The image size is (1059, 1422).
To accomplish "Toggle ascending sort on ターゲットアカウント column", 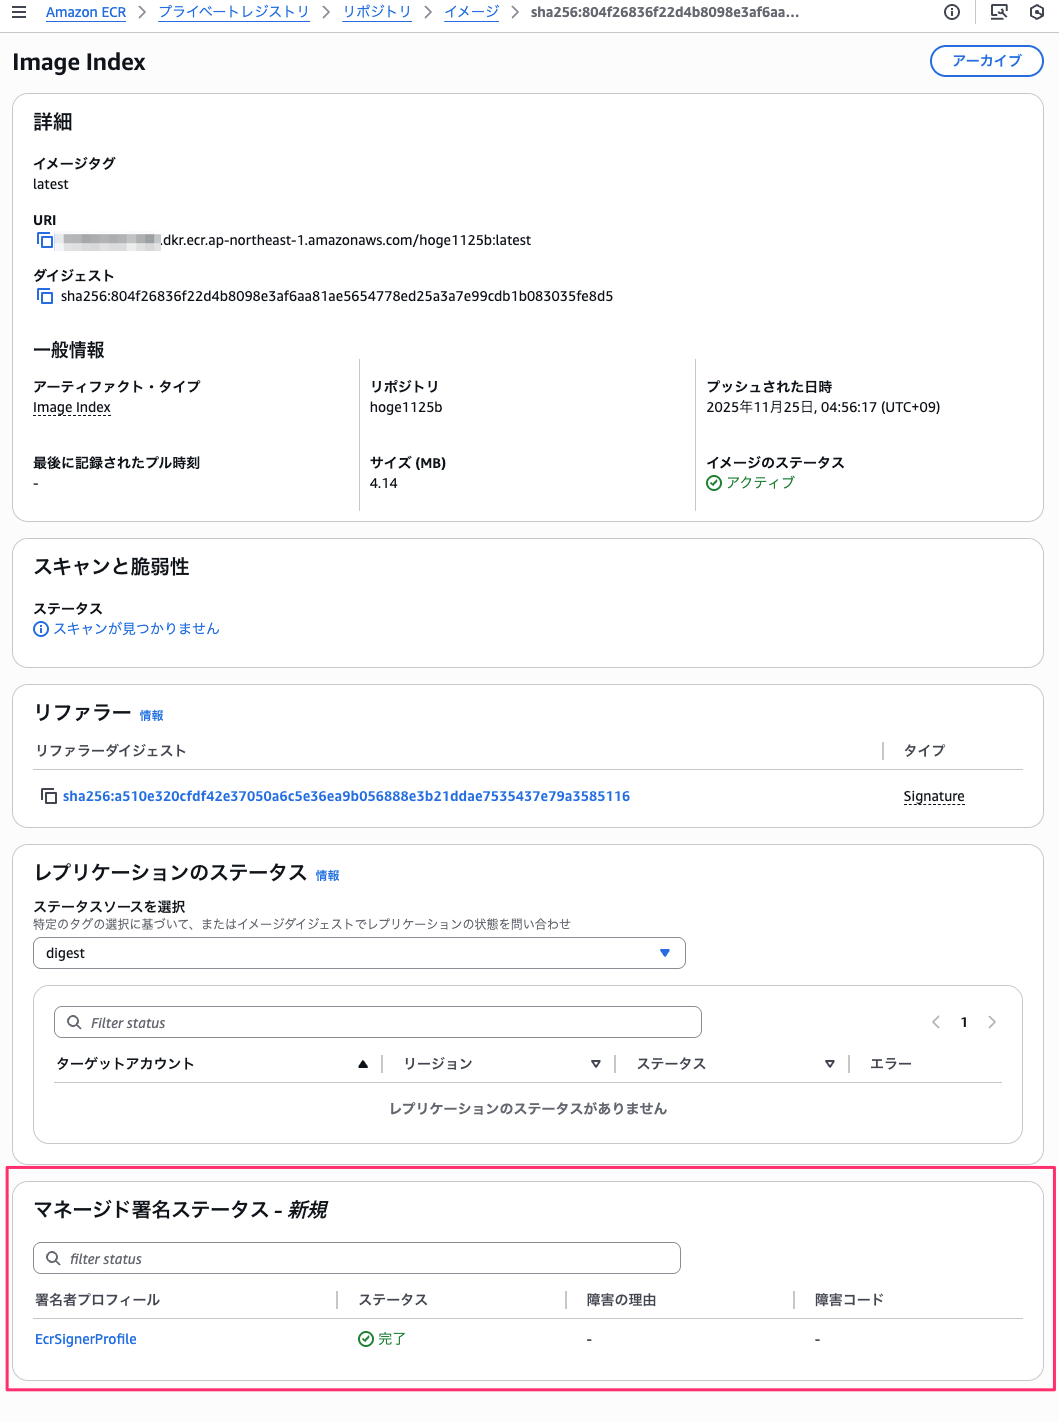I will point(362,1064).
